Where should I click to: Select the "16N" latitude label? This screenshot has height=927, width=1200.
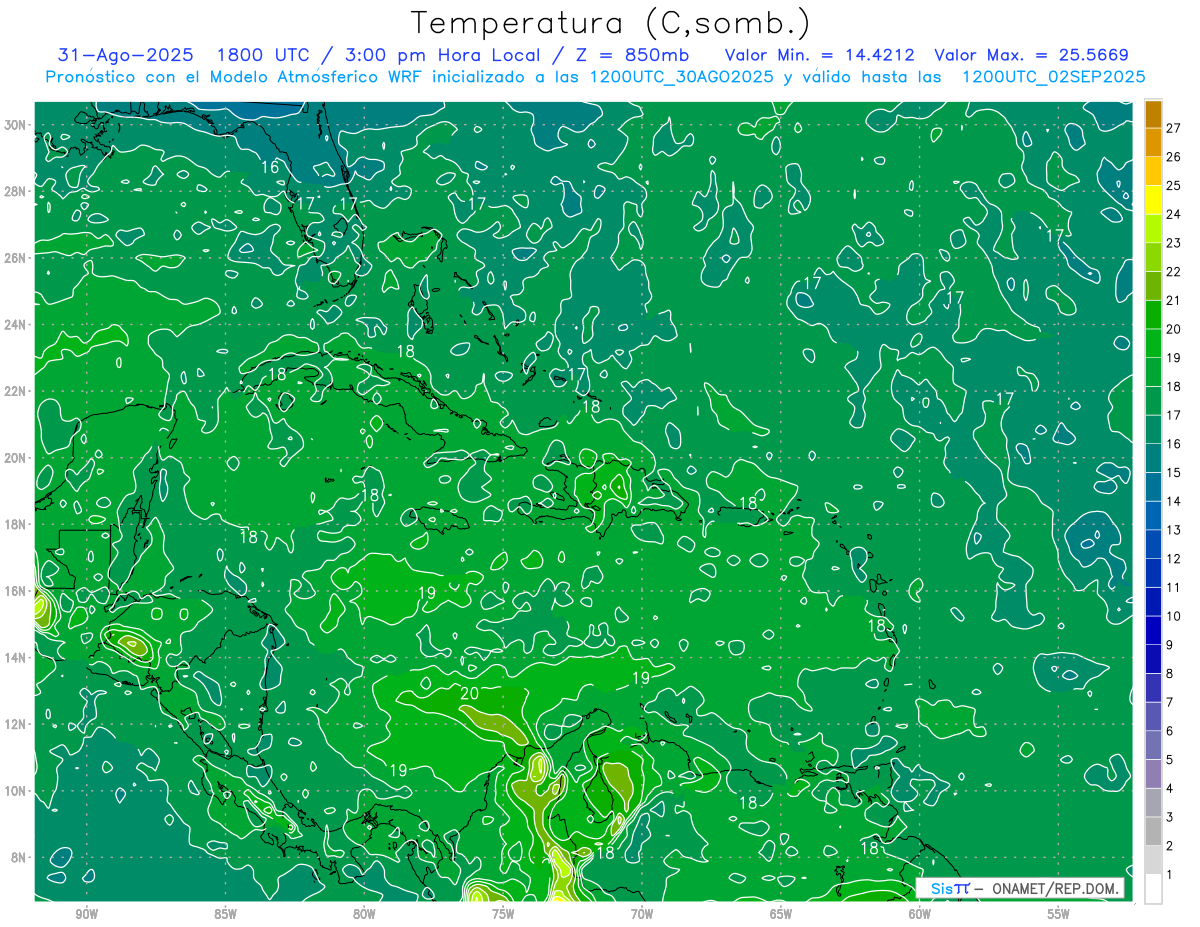(x=16, y=591)
